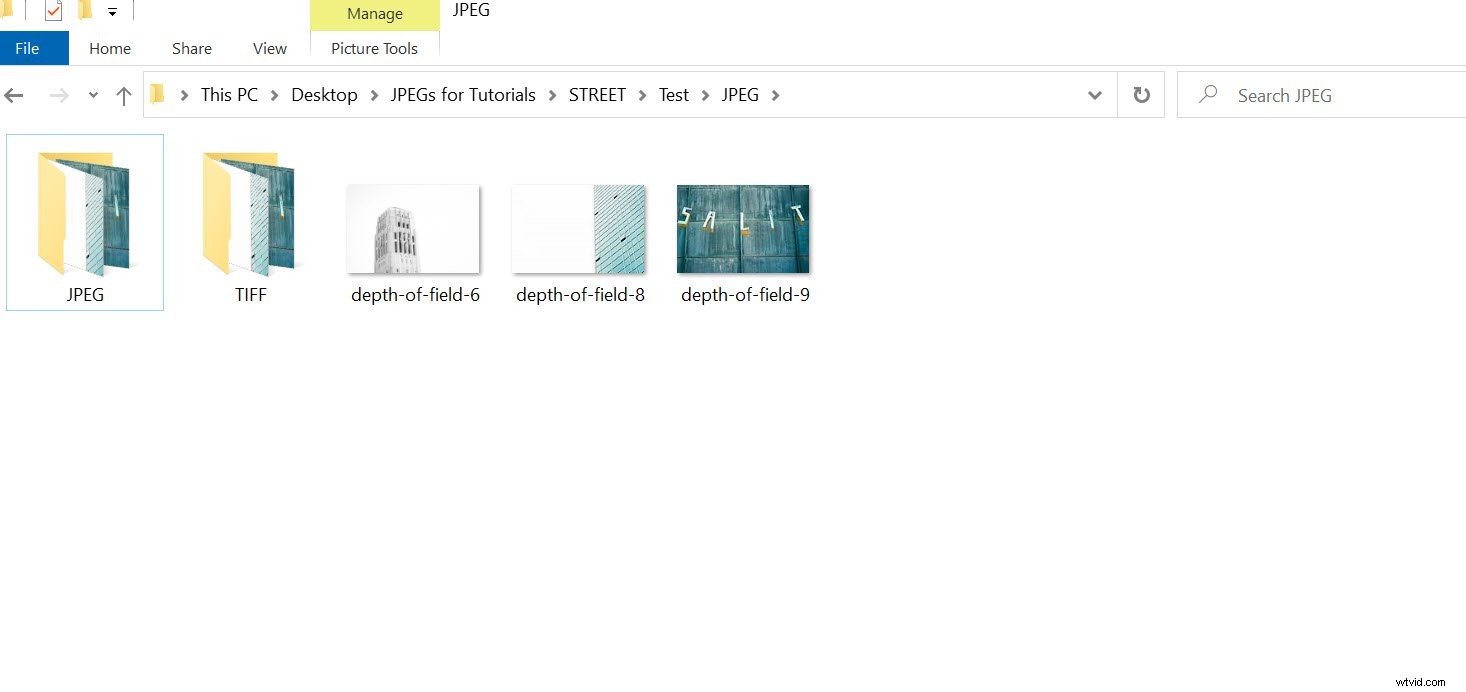Open the Customize Quick Access Toolbar dropdown
Image resolution: width=1466 pixels, height=692 pixels.
coord(112,11)
